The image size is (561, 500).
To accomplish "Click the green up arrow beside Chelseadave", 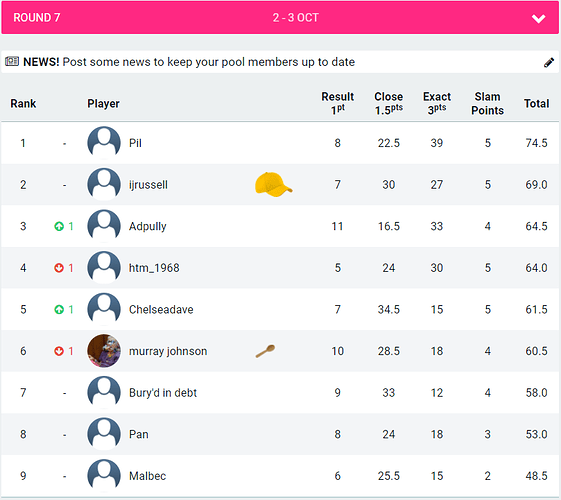I will [x=59, y=309].
